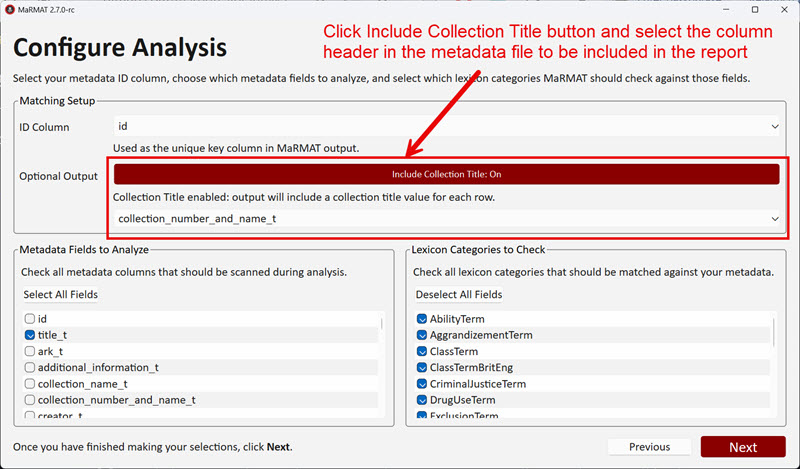Click the Configure Analysis heading

point(120,47)
